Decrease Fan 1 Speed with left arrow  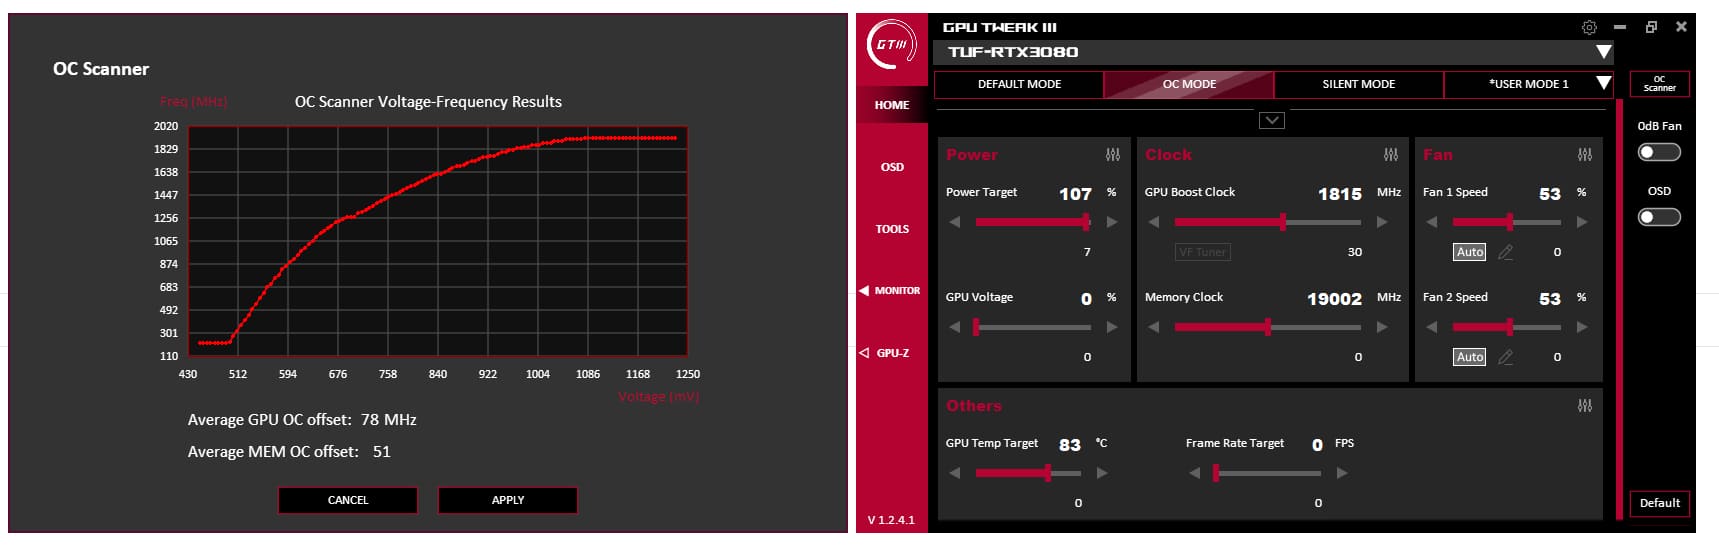click(1432, 222)
